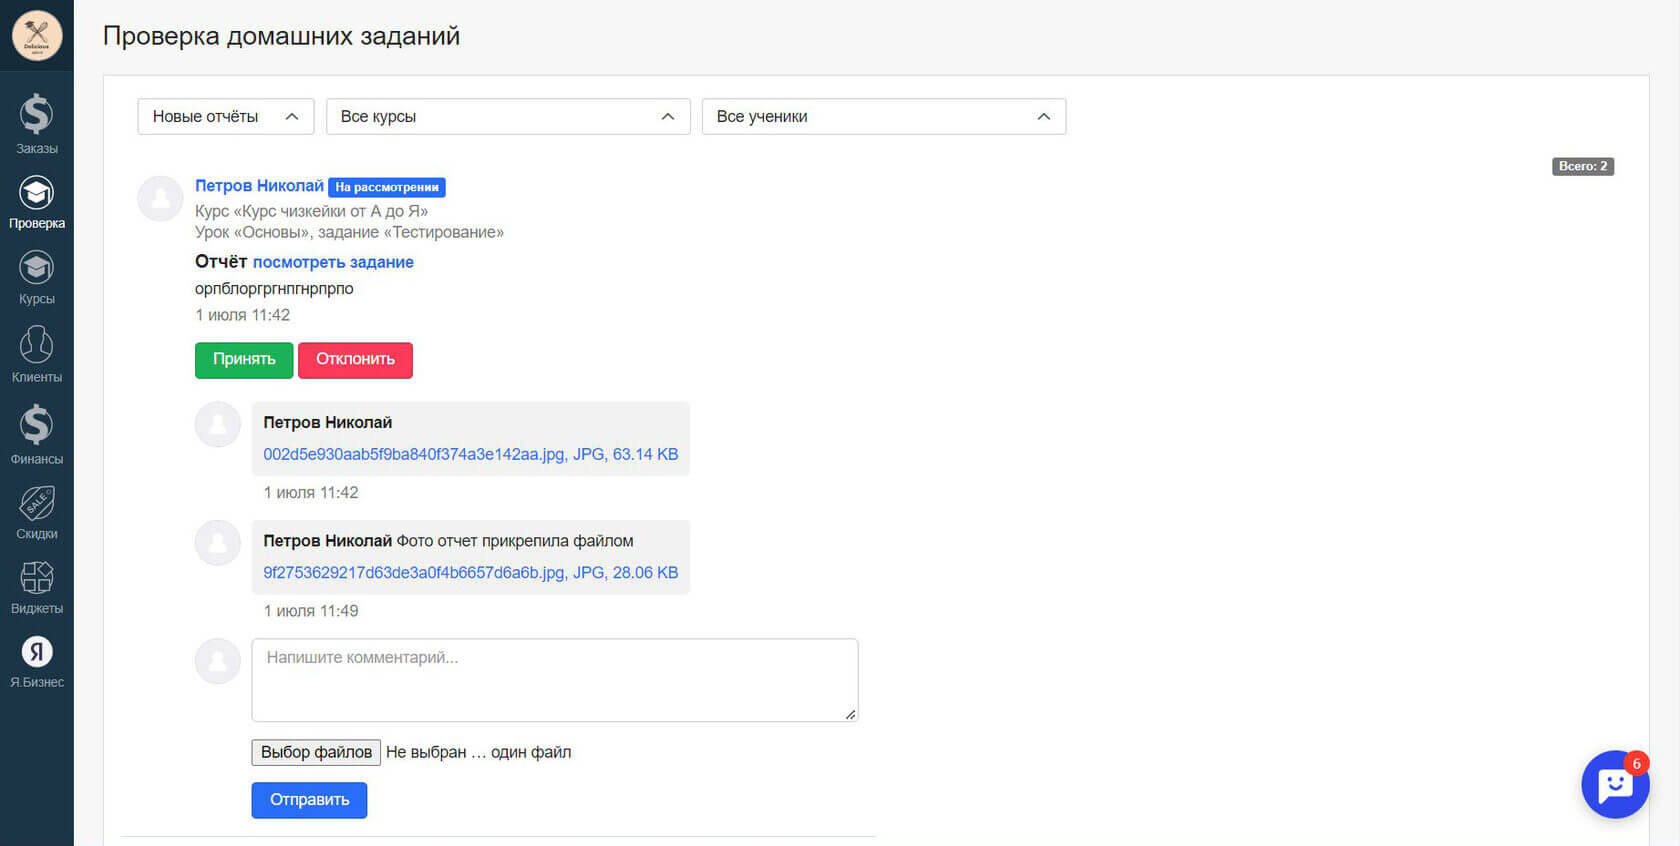The width and height of the screenshot is (1680, 846).
Task: Click the посмотреть задание link
Action: tap(333, 262)
